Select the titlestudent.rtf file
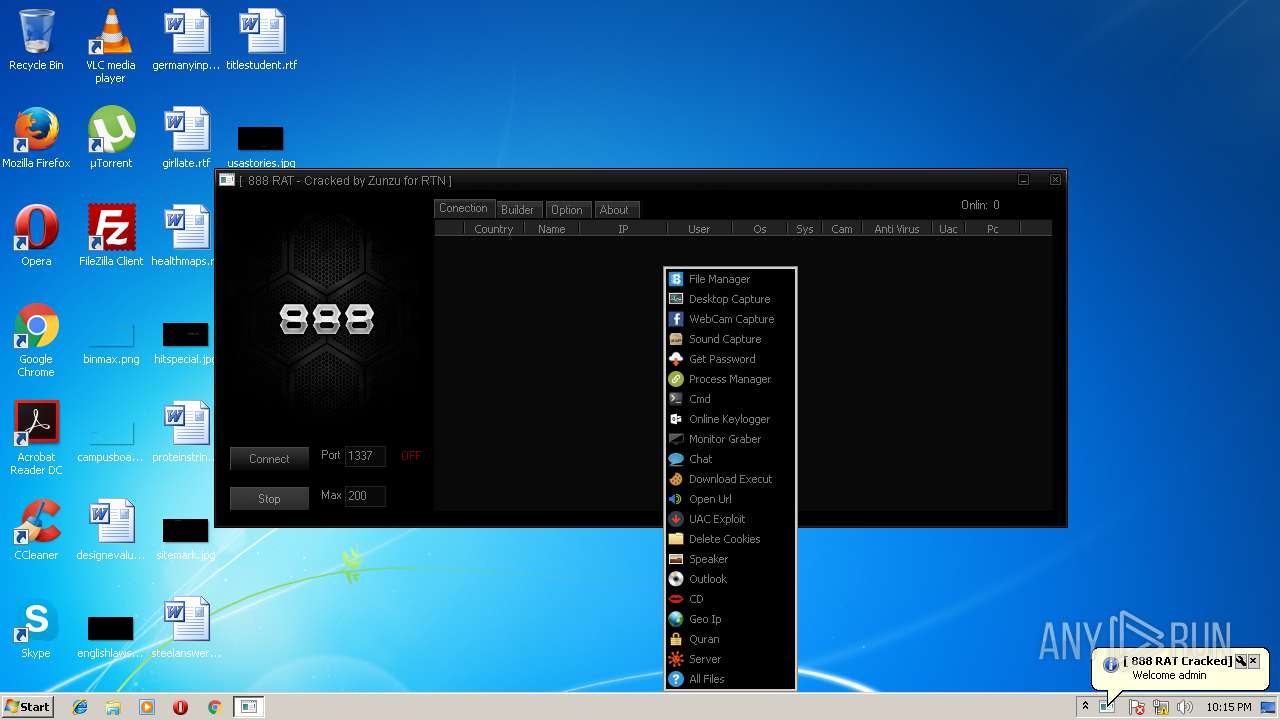Screen dimensions: 1280x720 (x=261, y=40)
